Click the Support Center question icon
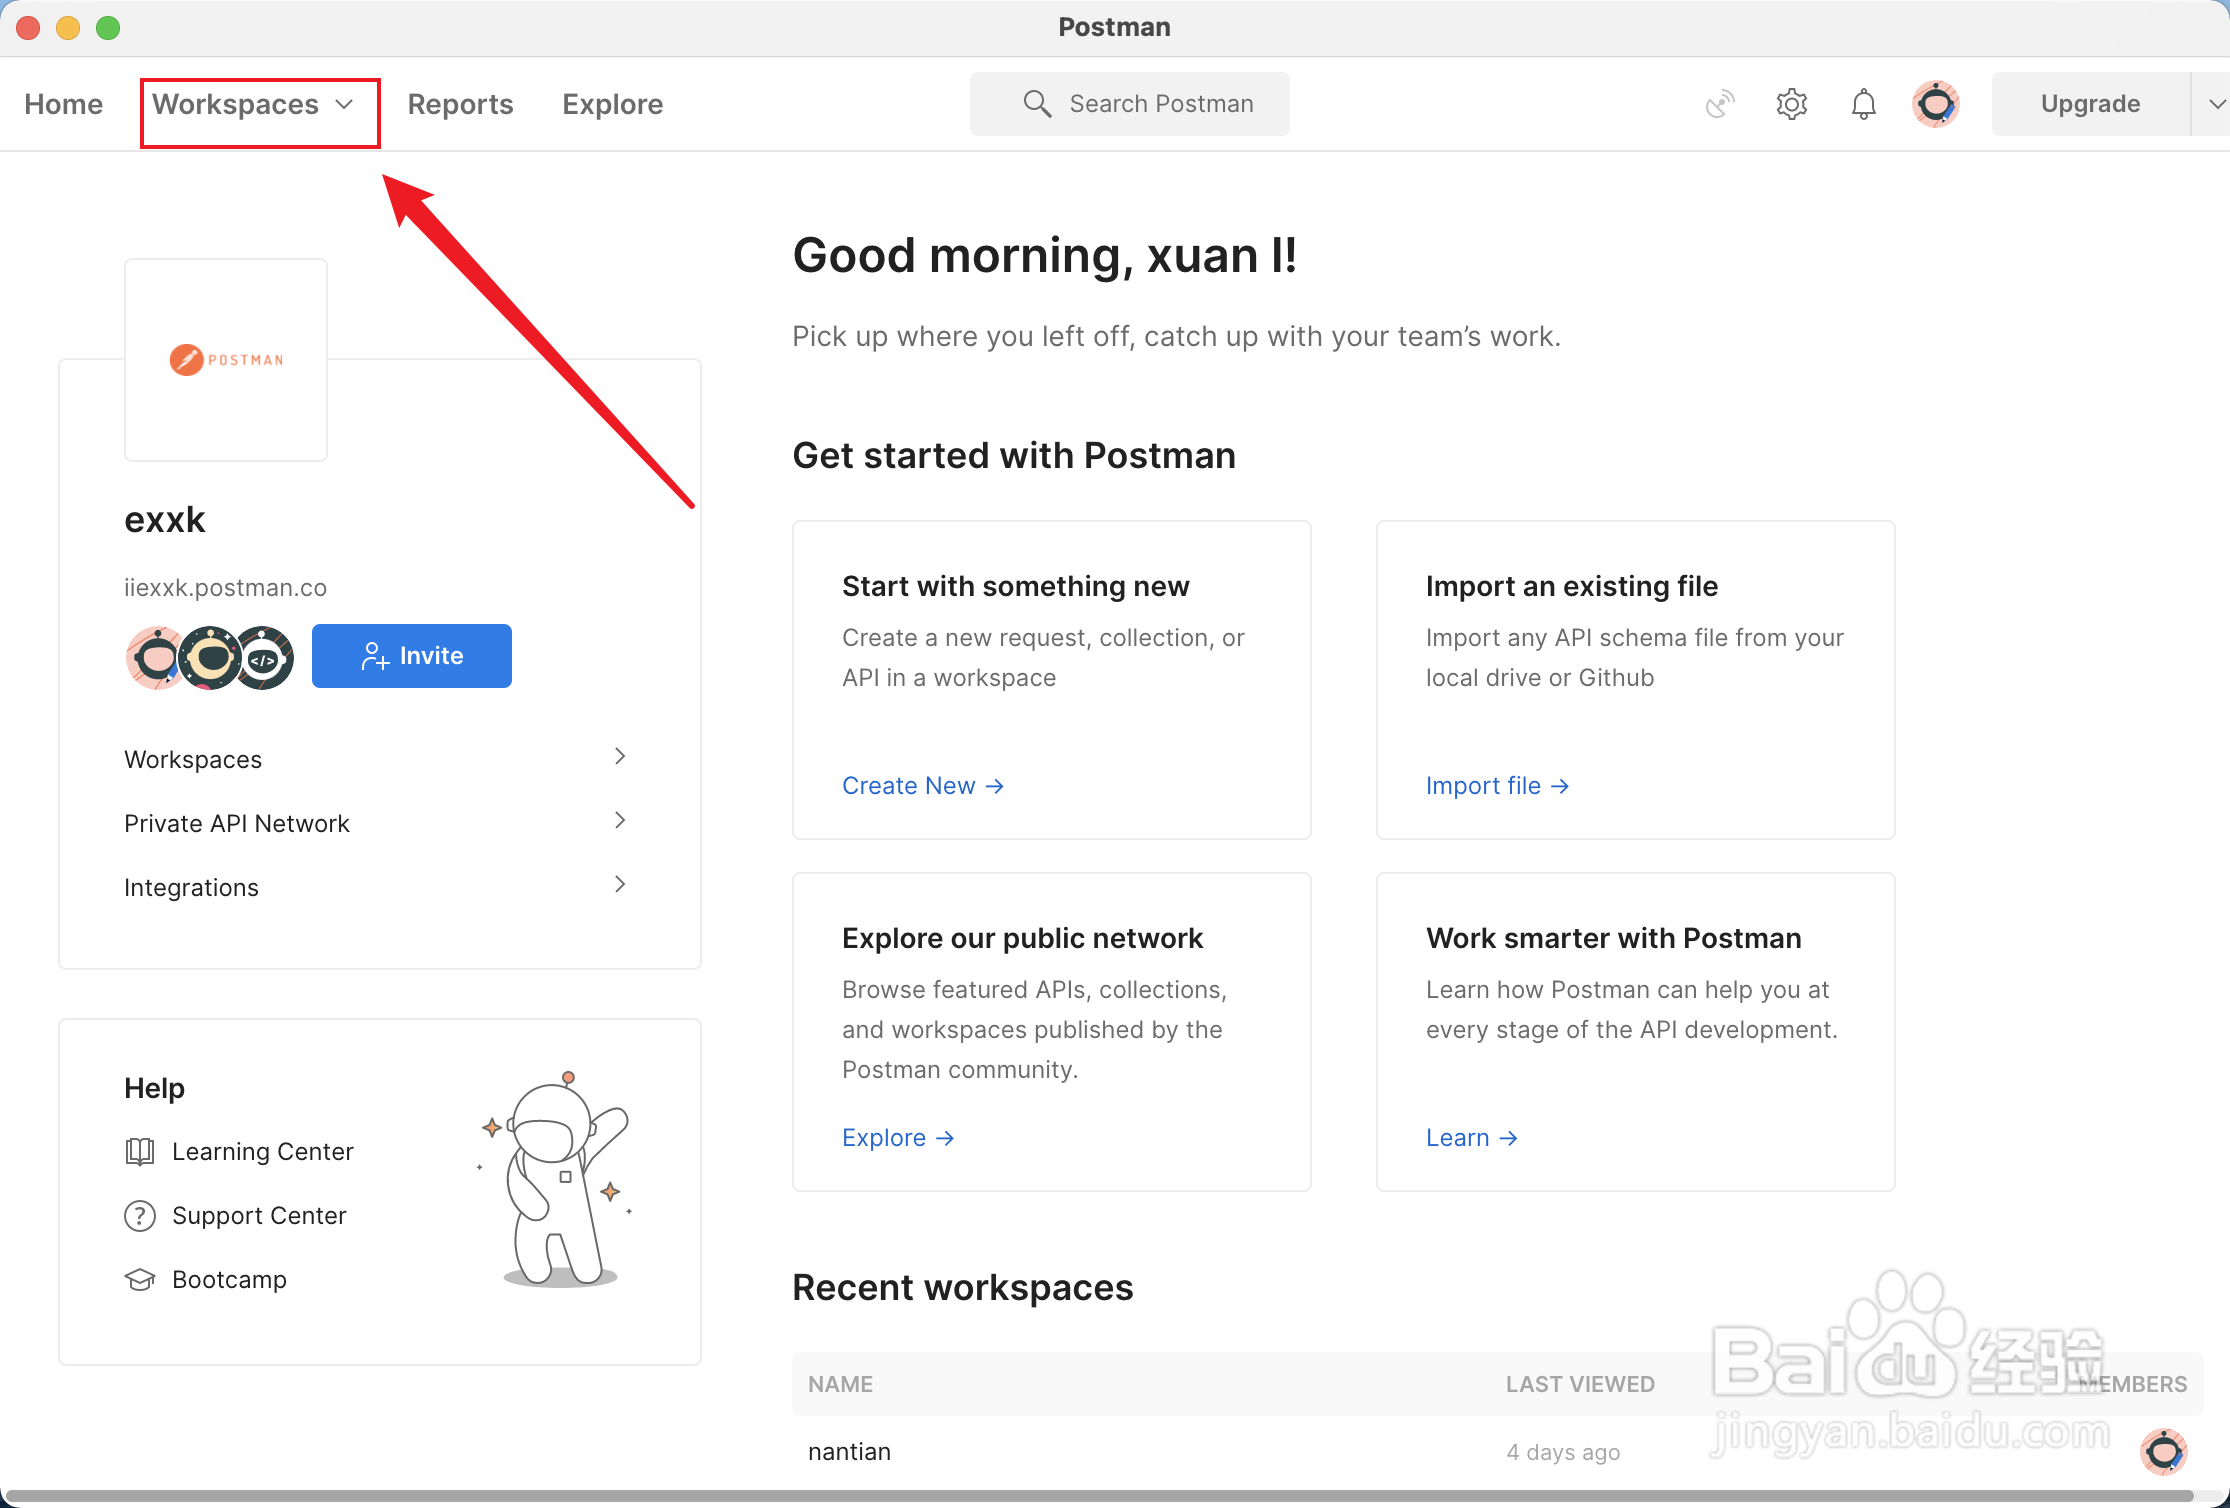Image resolution: width=2230 pixels, height=1508 pixels. pyautogui.click(x=140, y=1216)
